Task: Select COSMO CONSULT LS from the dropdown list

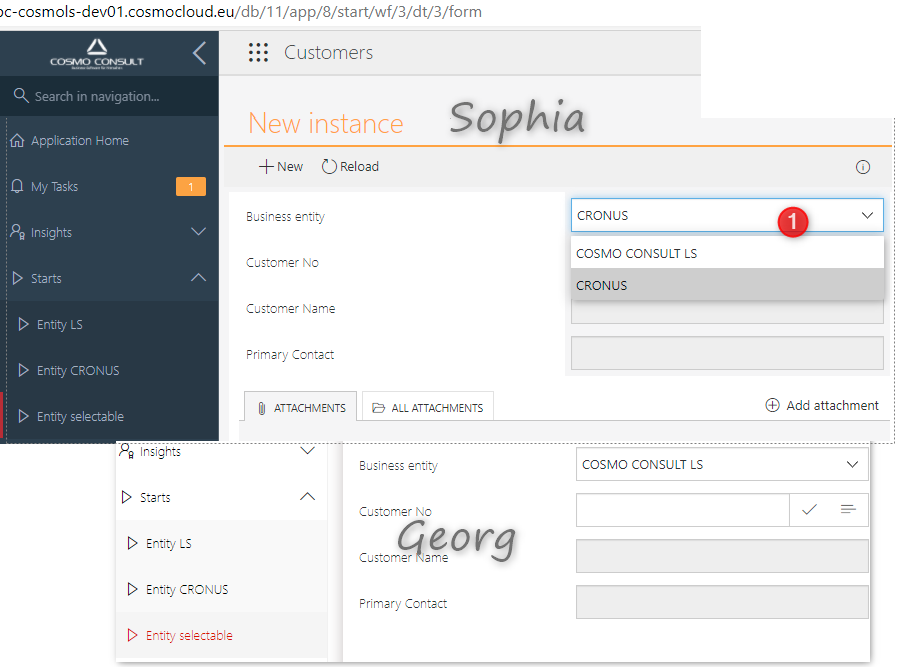Action: (x=727, y=253)
